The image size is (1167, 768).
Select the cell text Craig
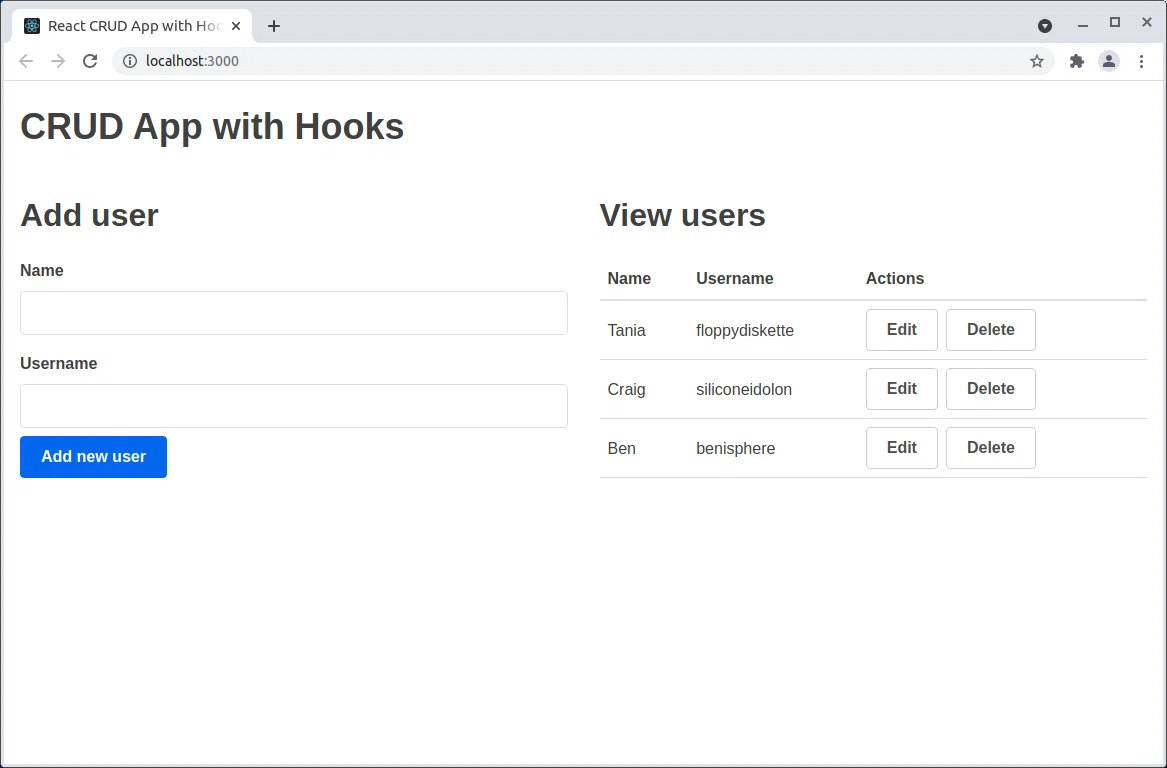pyautogui.click(x=627, y=389)
